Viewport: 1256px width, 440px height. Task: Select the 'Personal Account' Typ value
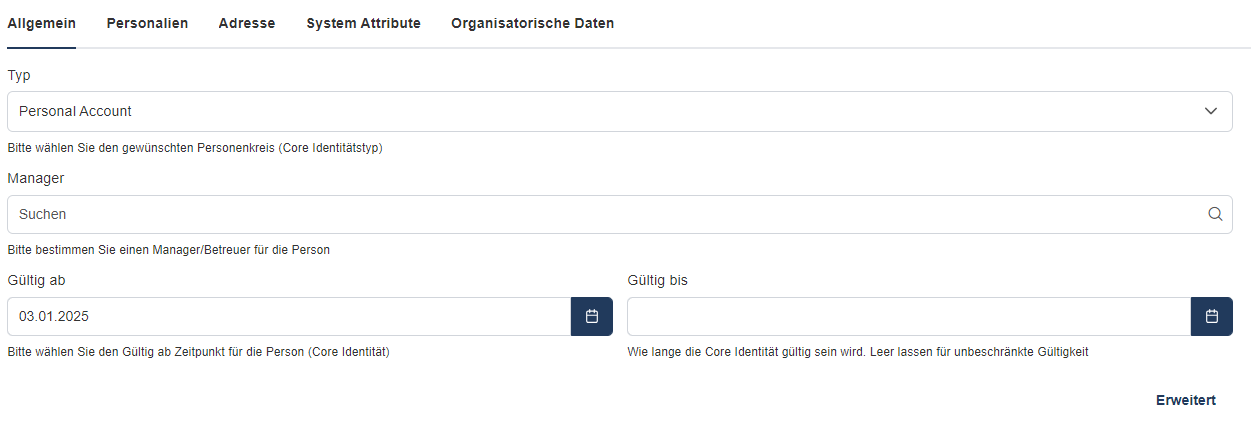pyautogui.click(x=76, y=111)
